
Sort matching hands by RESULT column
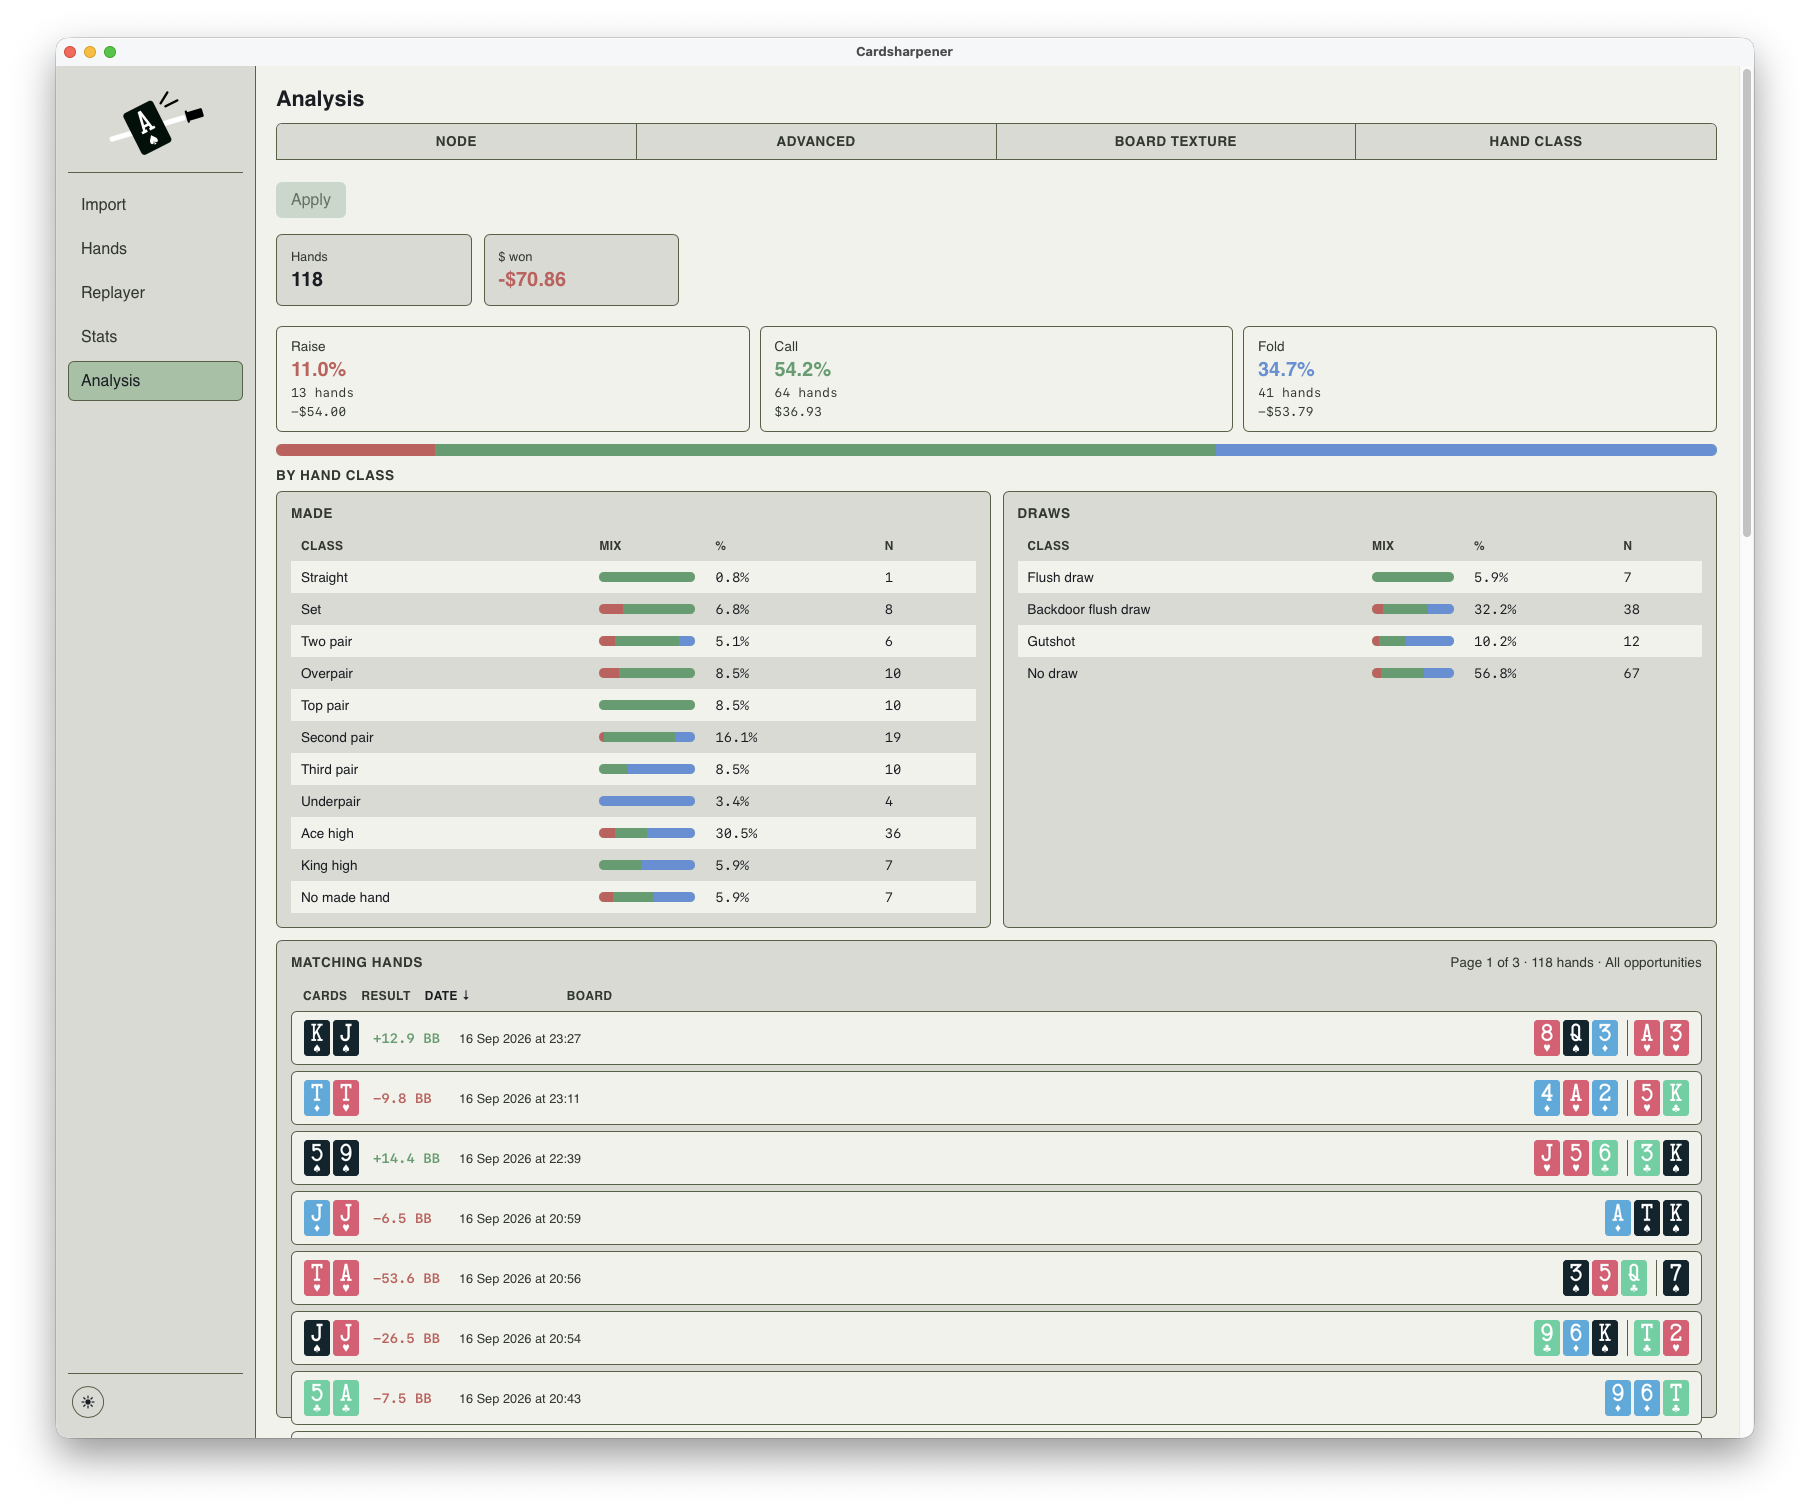386,996
